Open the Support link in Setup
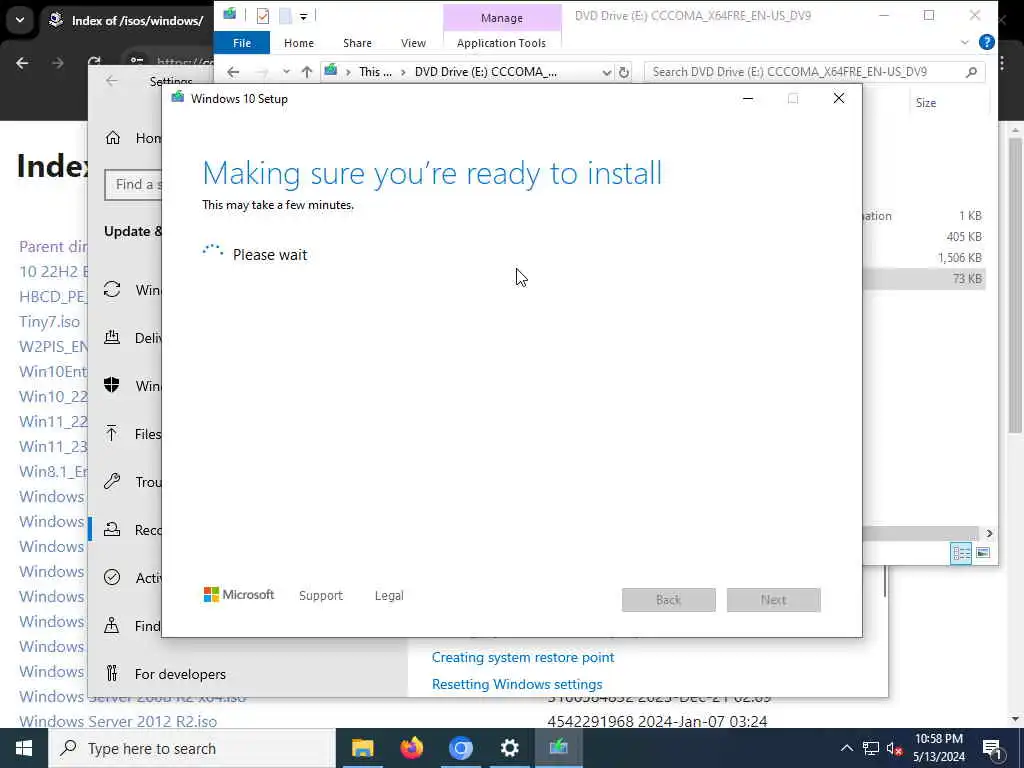The width and height of the screenshot is (1024, 768). [321, 596]
